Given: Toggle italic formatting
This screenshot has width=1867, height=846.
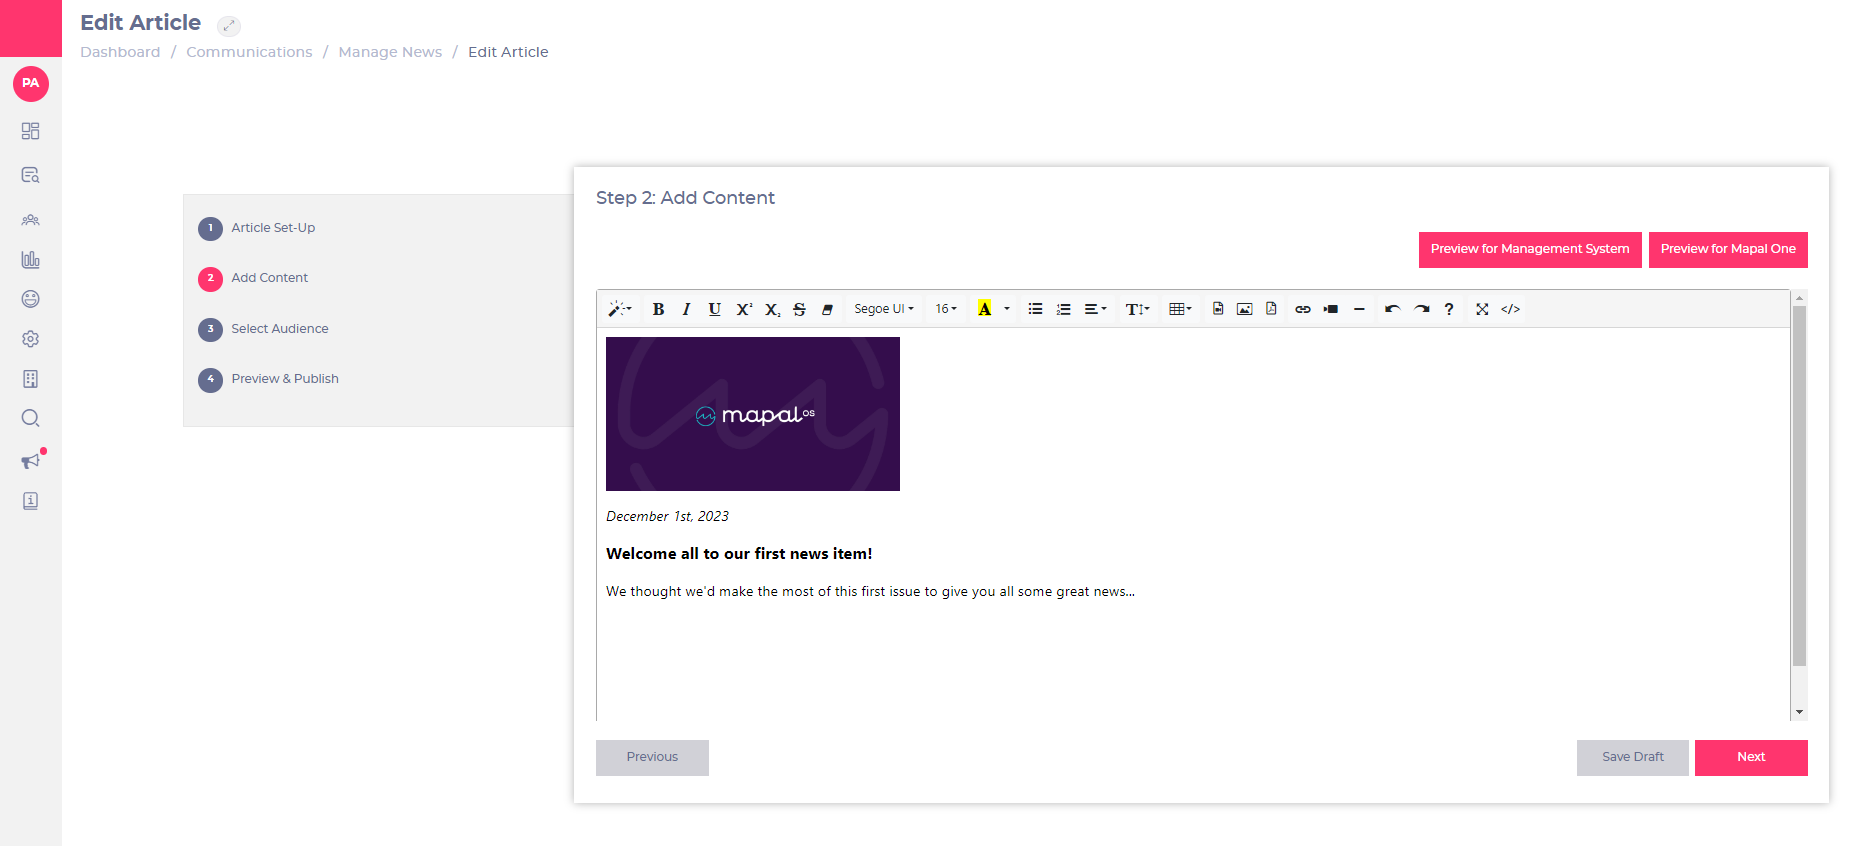Looking at the screenshot, I should point(686,309).
